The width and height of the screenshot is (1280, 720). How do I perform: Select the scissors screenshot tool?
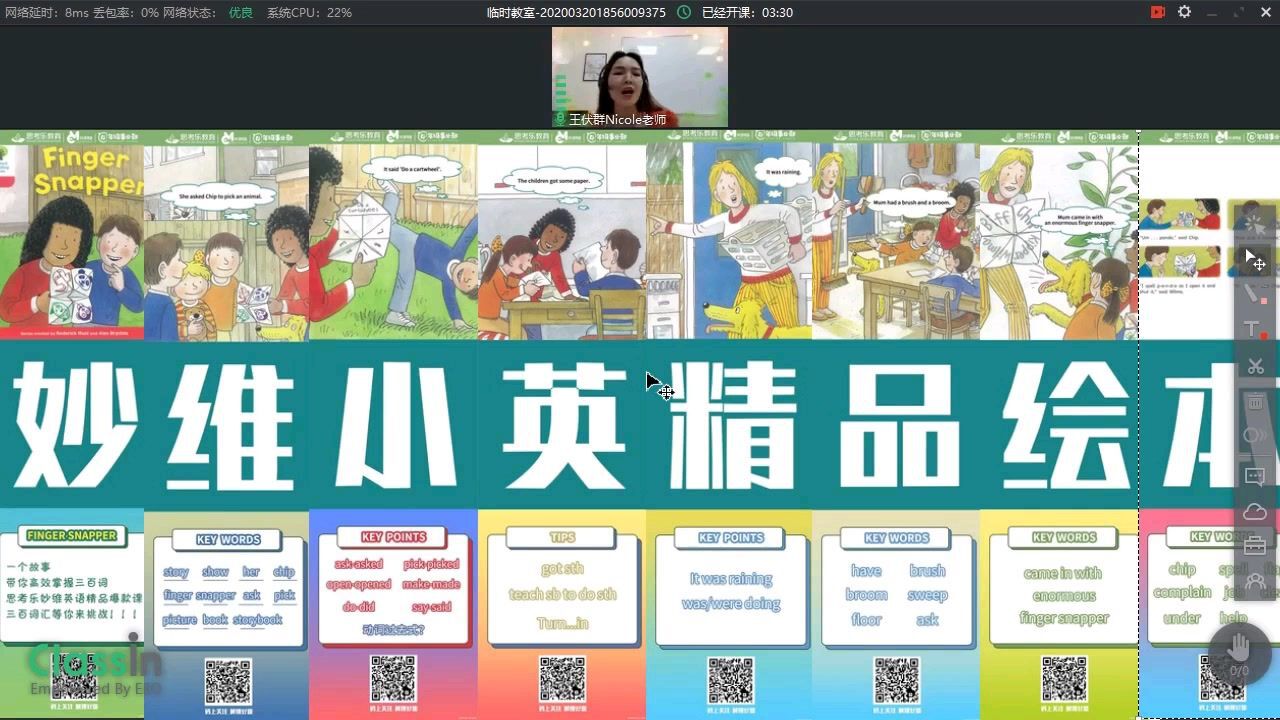pos(1255,366)
